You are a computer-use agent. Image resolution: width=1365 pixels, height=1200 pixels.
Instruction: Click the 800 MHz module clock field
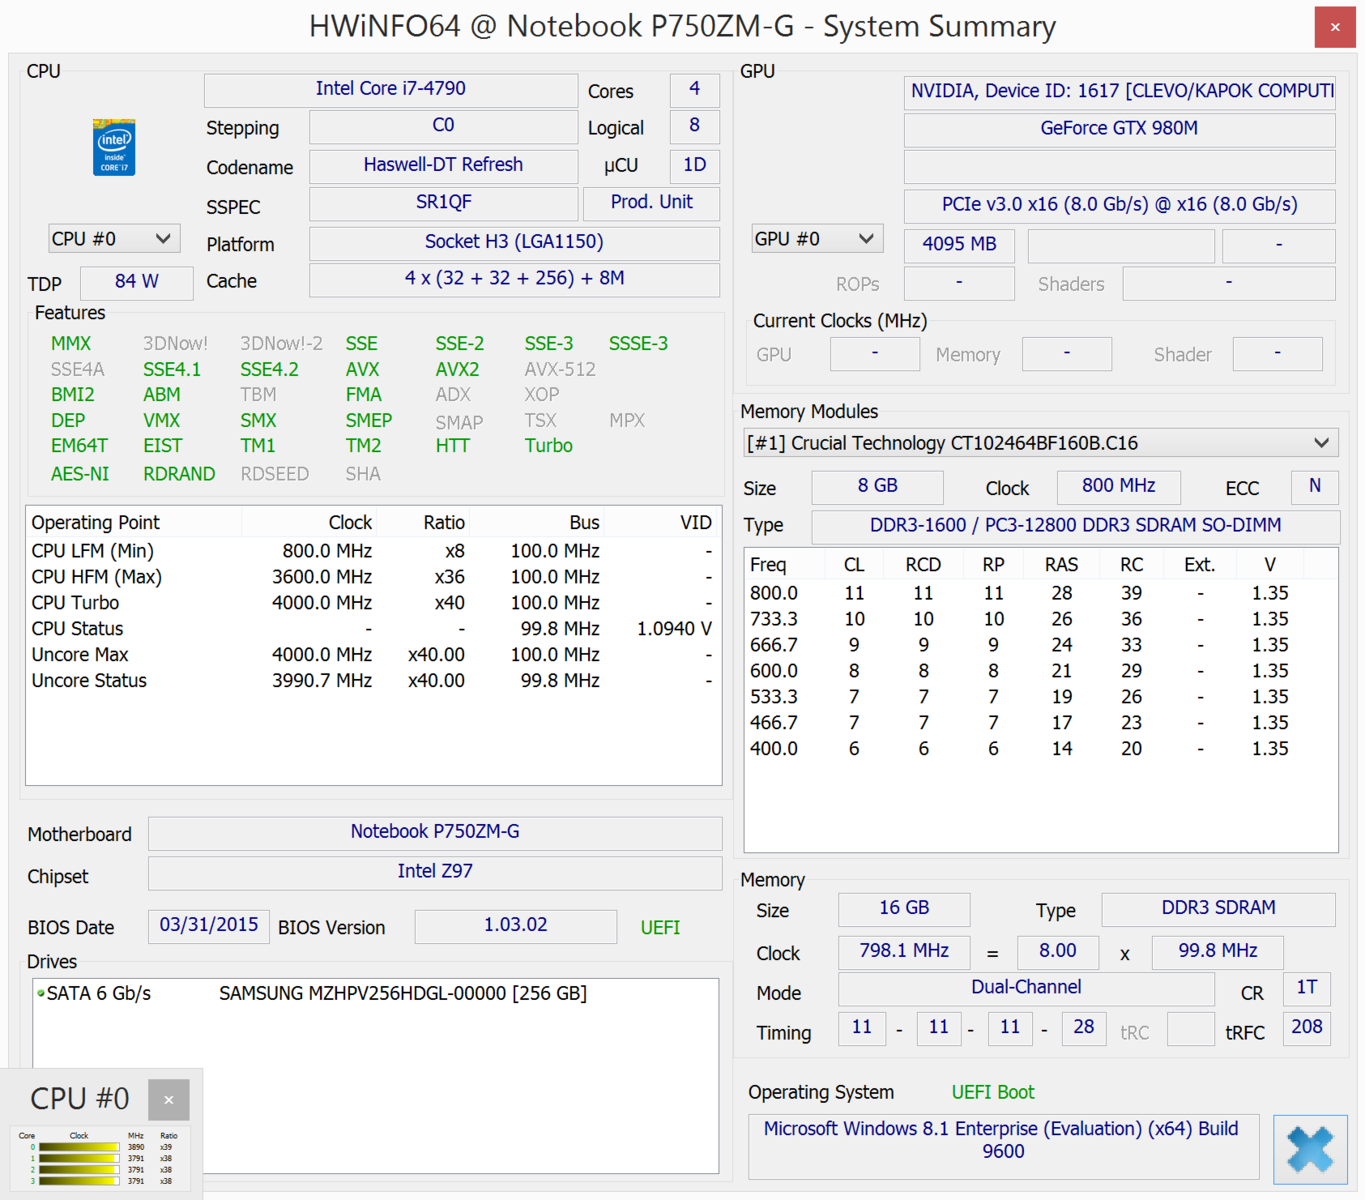[x=1118, y=487]
